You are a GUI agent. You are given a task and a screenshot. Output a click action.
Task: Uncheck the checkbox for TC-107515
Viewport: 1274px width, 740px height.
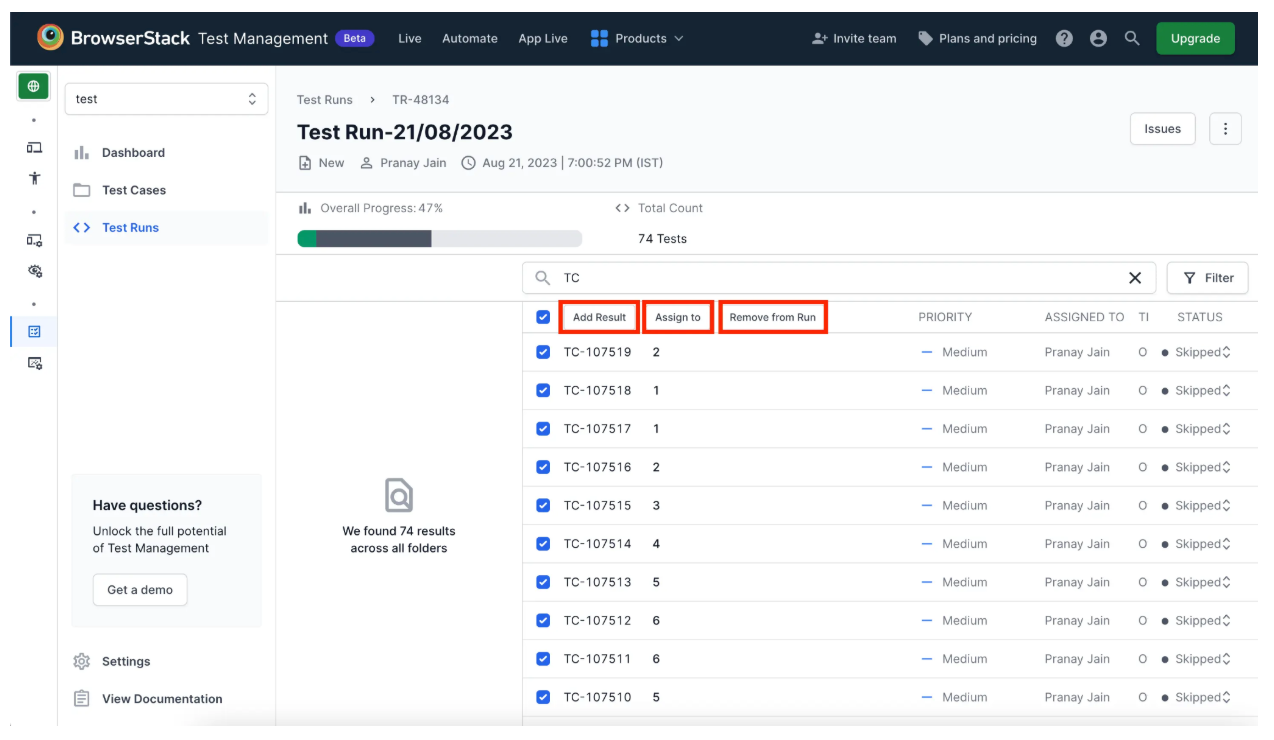543,505
